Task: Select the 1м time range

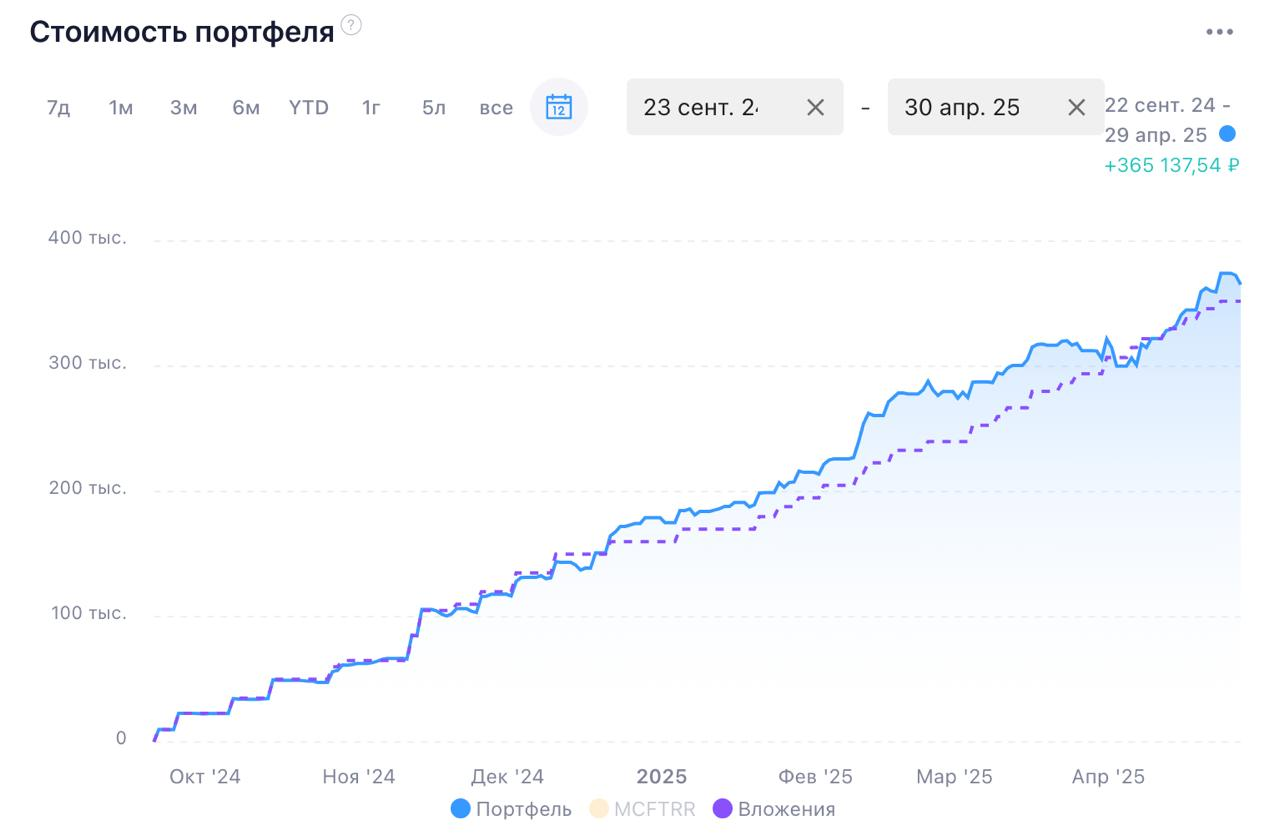Action: click(121, 107)
